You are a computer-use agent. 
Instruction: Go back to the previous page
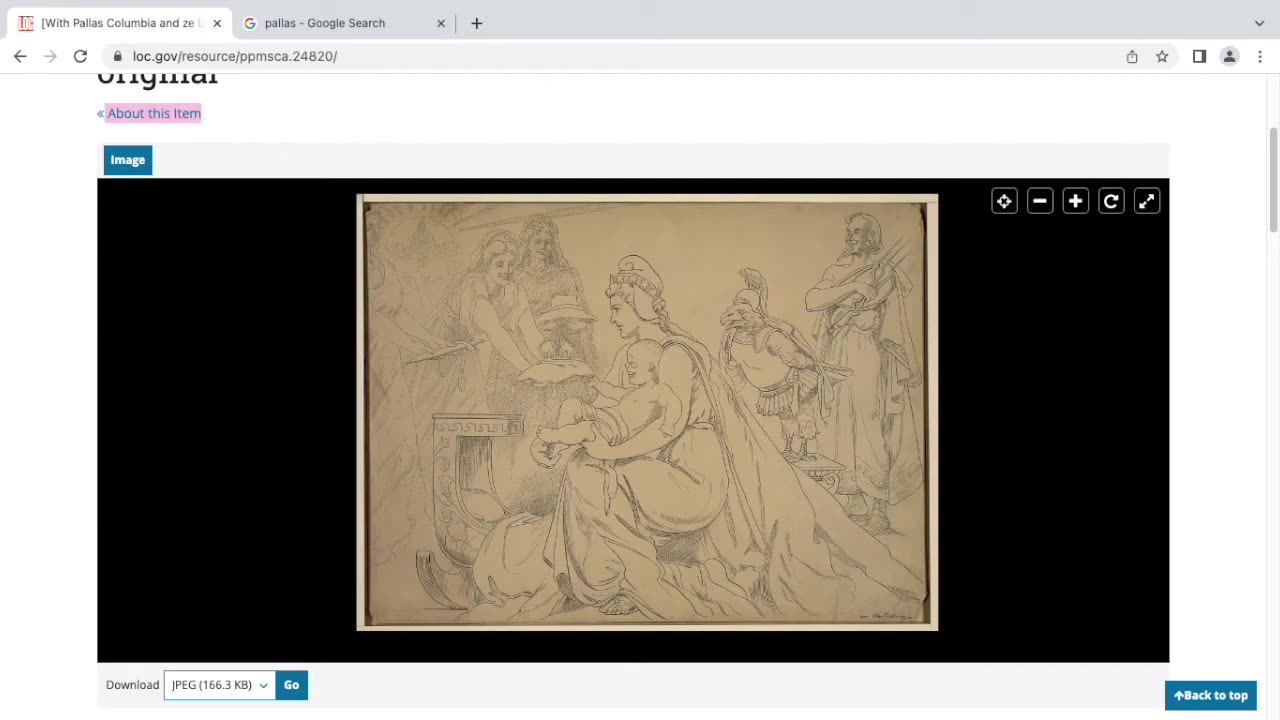click(20, 56)
